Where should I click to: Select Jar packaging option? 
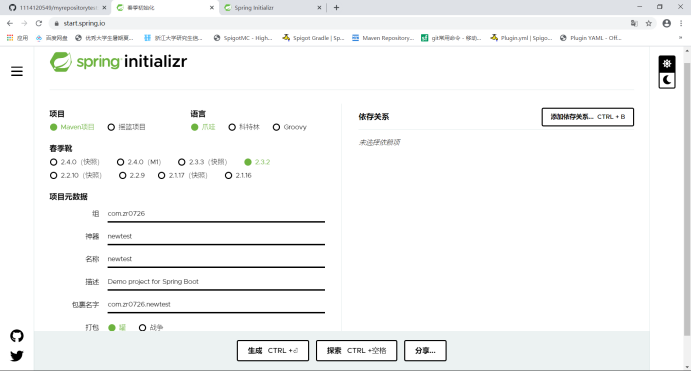point(117,327)
